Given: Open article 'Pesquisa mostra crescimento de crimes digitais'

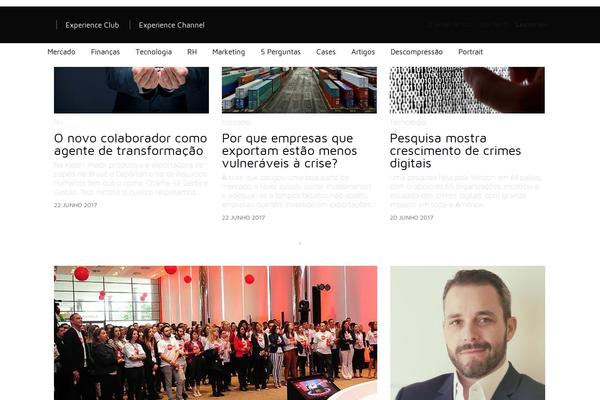Looking at the screenshot, I should point(455,150).
